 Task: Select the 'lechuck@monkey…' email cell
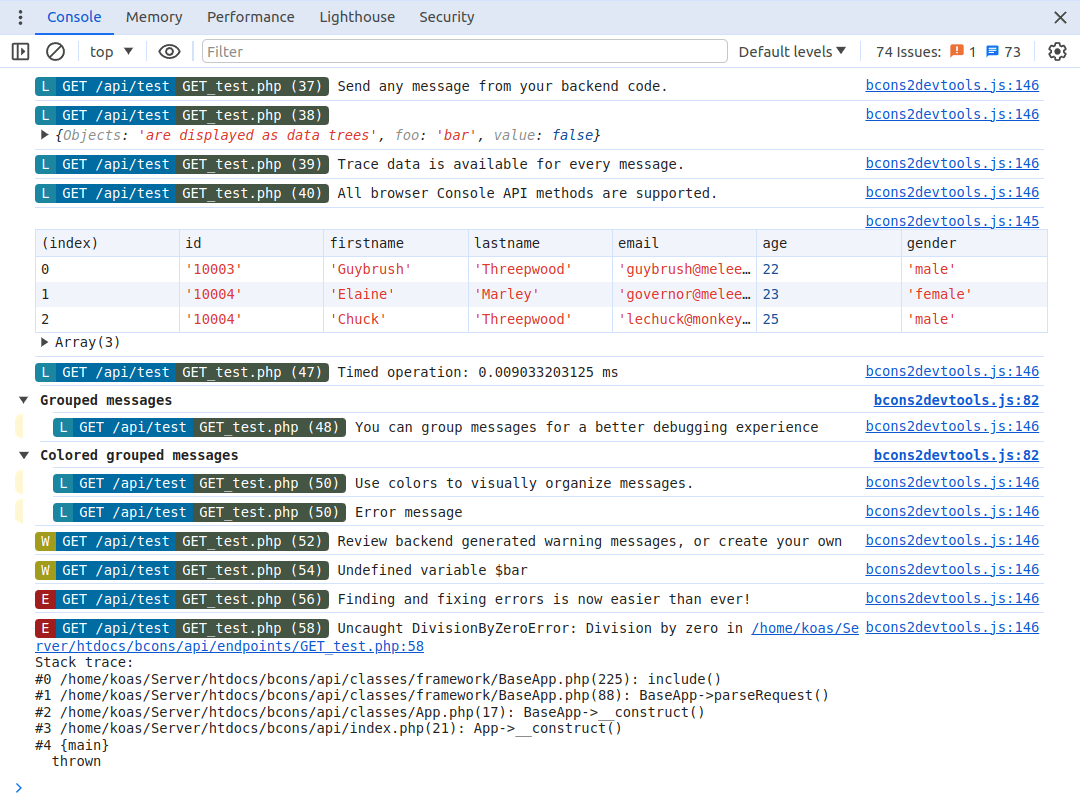[x=684, y=319]
